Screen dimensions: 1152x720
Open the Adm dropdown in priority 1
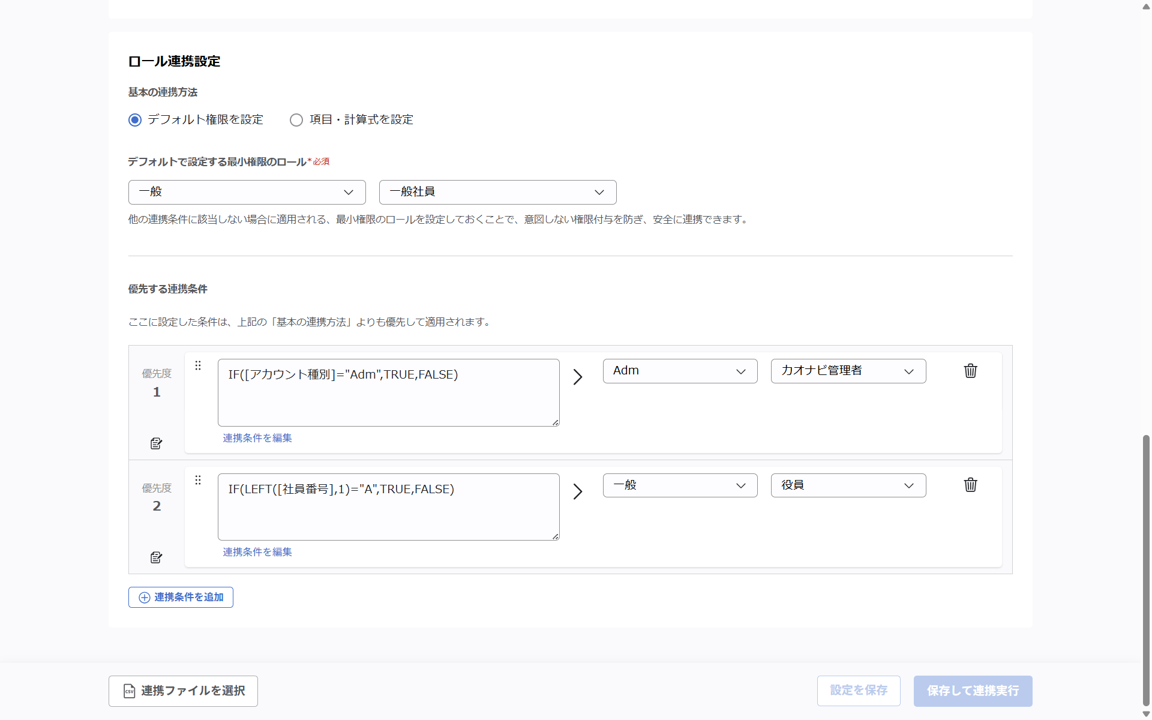[x=680, y=371]
